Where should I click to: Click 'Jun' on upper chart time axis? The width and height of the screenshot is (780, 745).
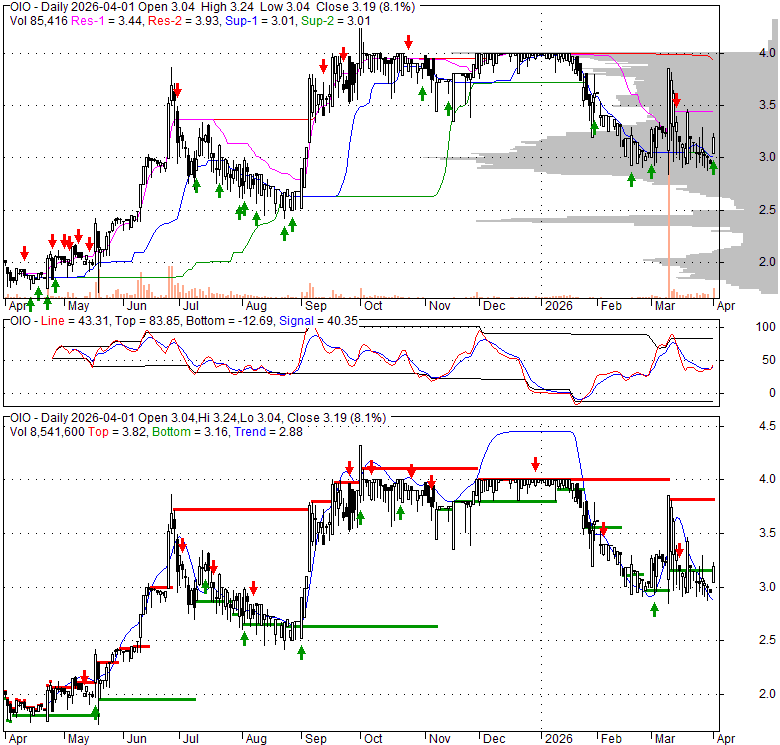[136, 305]
